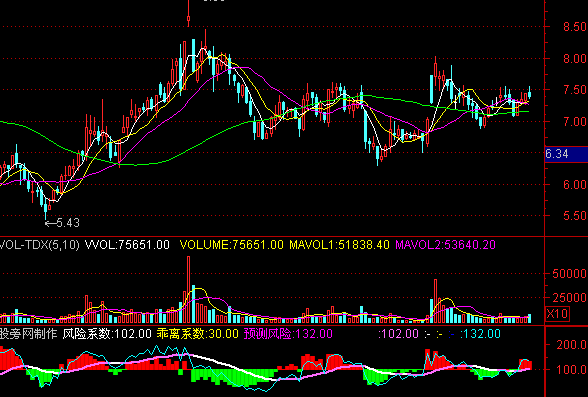Screen dimensions: 588x397
Task: Click the 6.00 price axis label
Action: (x=574, y=184)
